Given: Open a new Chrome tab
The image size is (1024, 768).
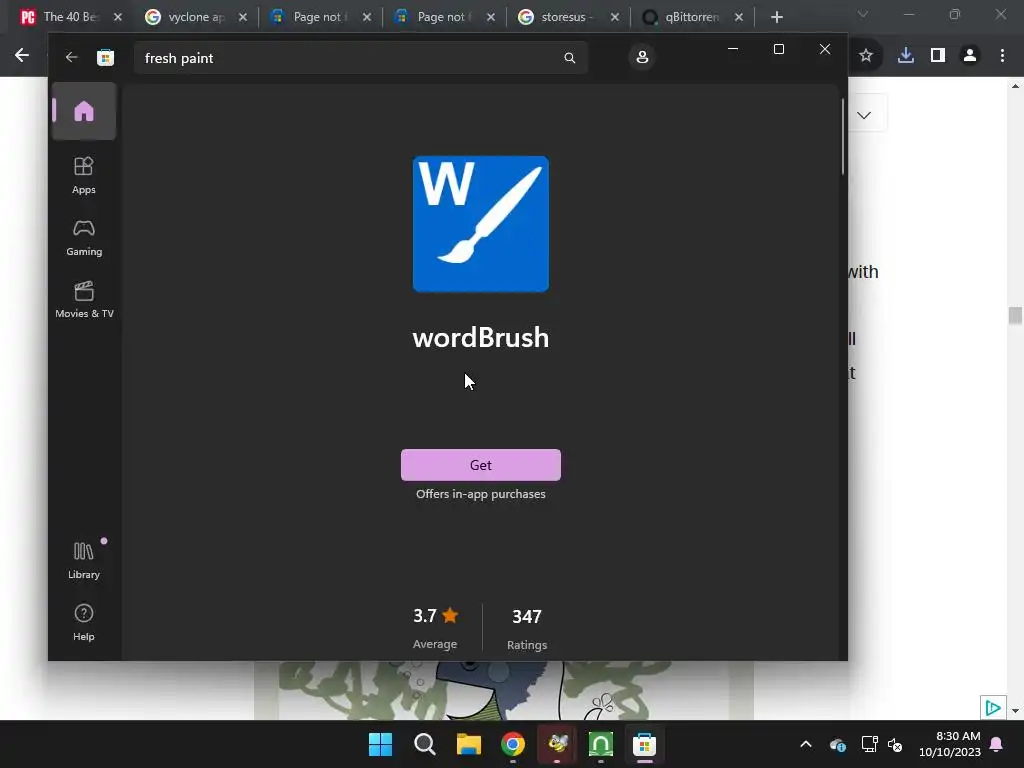Looking at the screenshot, I should pyautogui.click(x=776, y=17).
